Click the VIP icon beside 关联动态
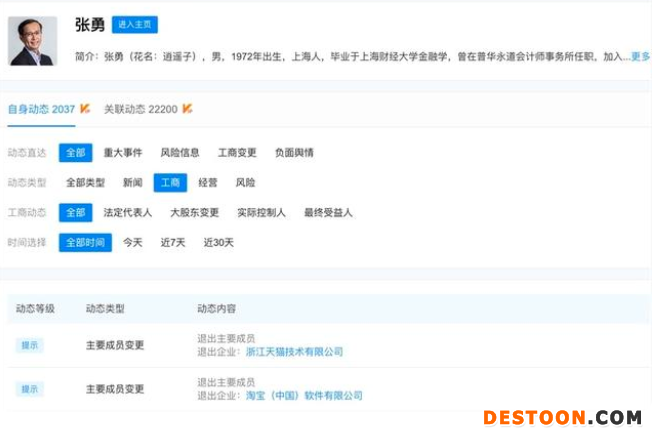Viewport: 655px width, 440px height. click(187, 108)
